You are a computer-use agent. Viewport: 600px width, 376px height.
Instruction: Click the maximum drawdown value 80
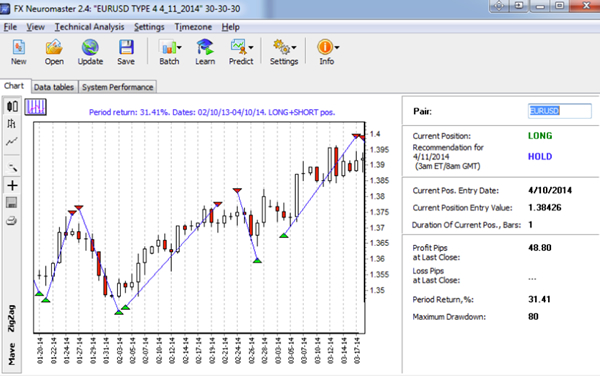[533, 316]
